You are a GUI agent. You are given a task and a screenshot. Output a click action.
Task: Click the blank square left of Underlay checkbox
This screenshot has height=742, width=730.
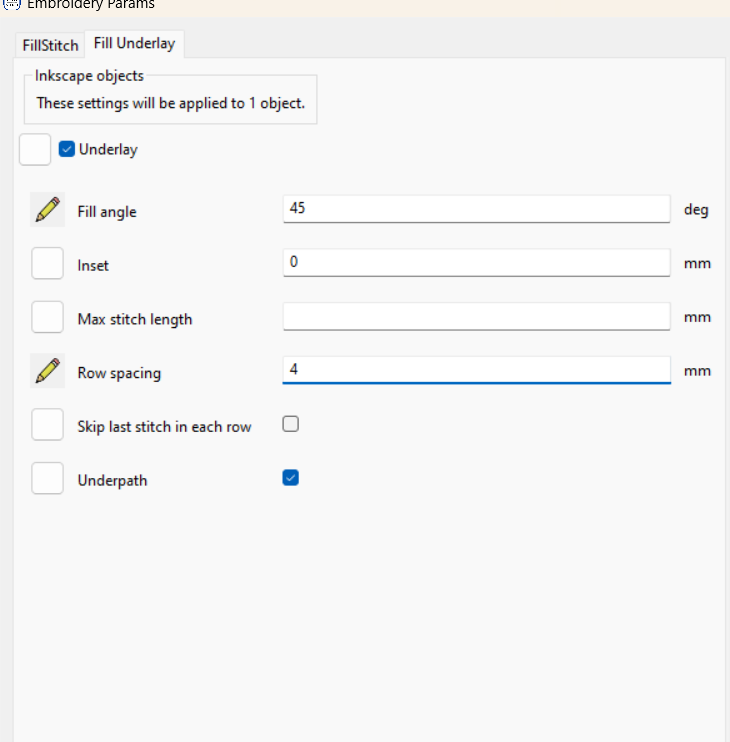pyautogui.click(x=35, y=150)
